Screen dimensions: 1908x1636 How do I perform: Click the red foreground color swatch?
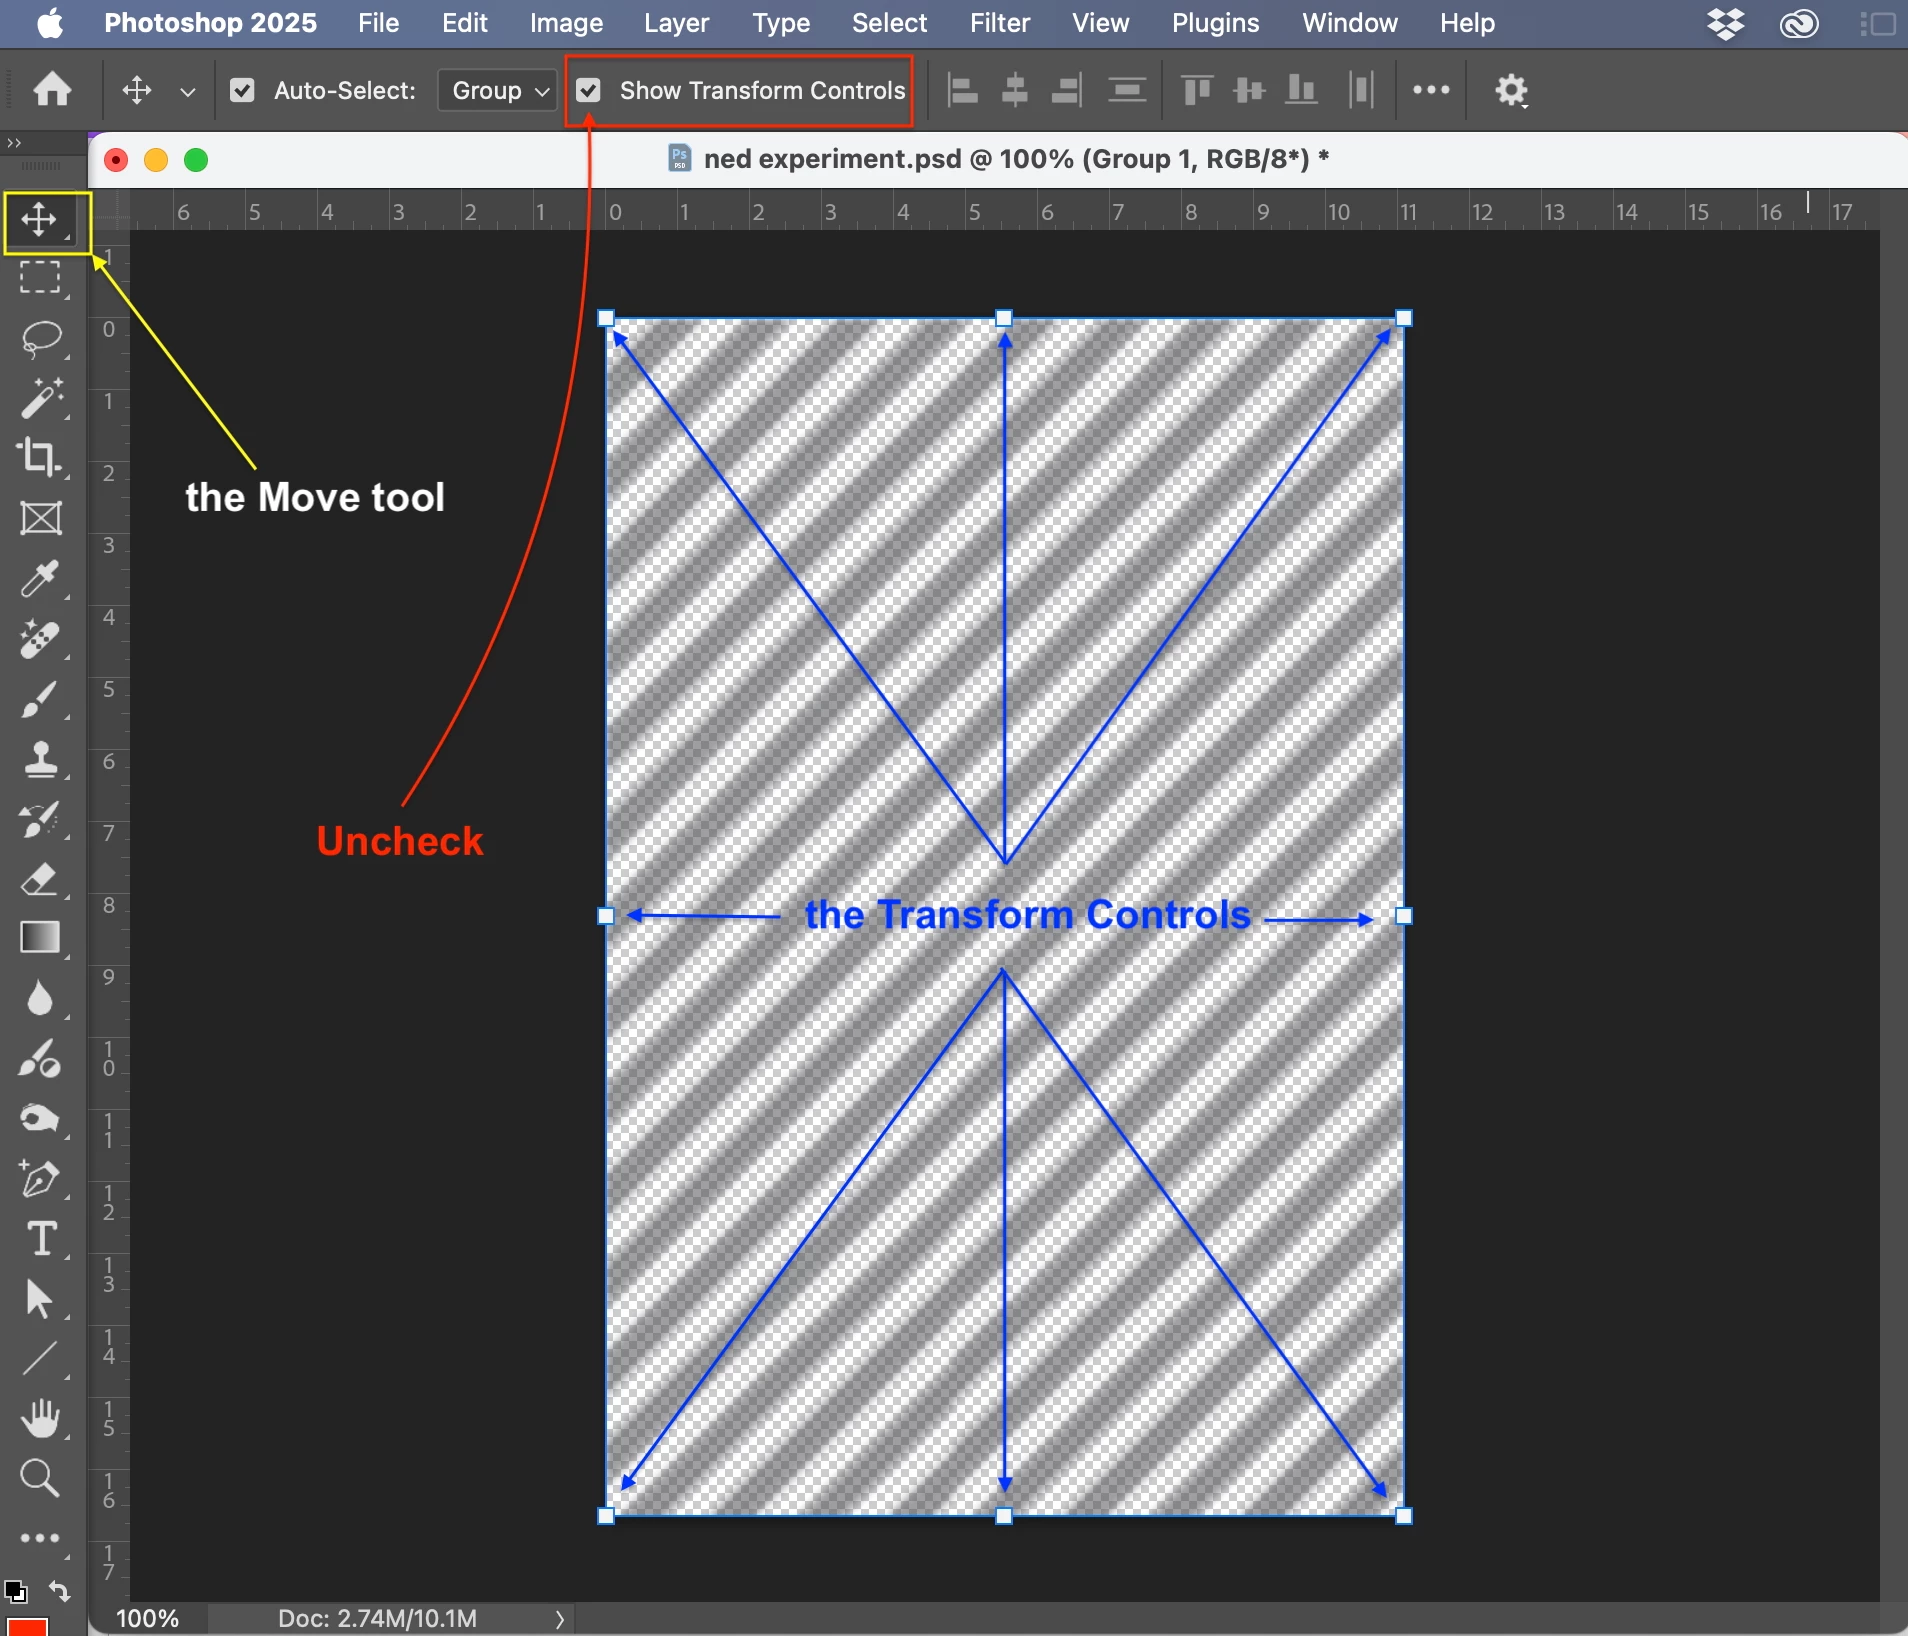tap(27, 1625)
